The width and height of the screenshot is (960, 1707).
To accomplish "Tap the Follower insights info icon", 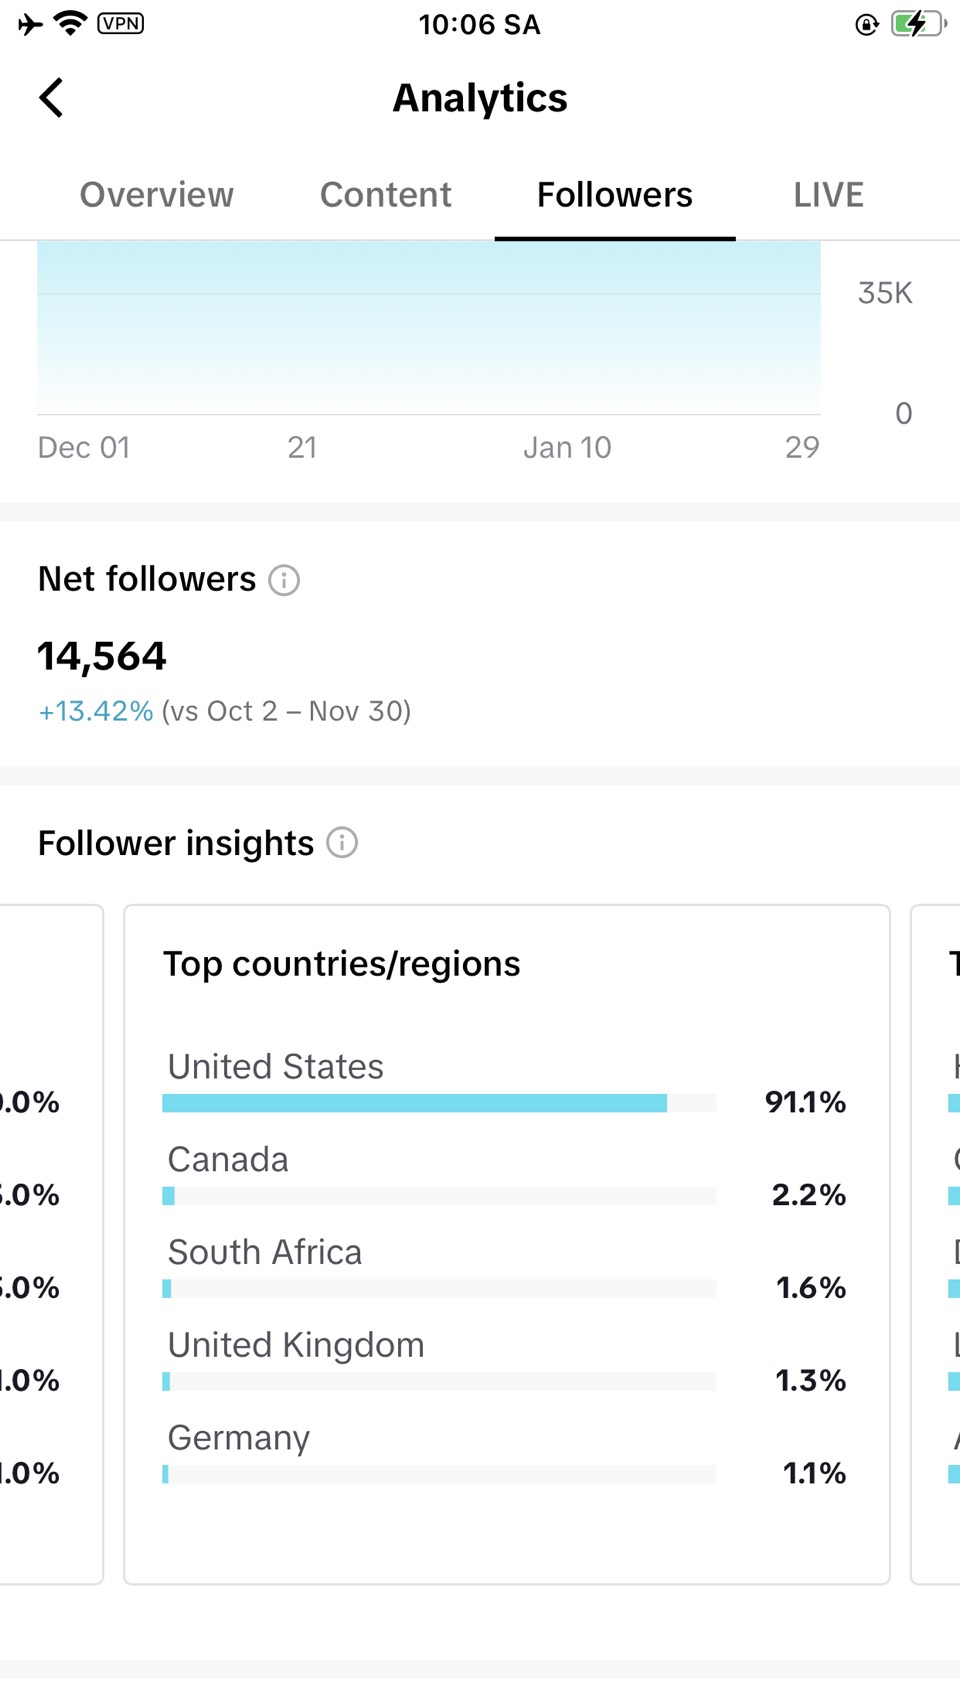I will click(342, 843).
